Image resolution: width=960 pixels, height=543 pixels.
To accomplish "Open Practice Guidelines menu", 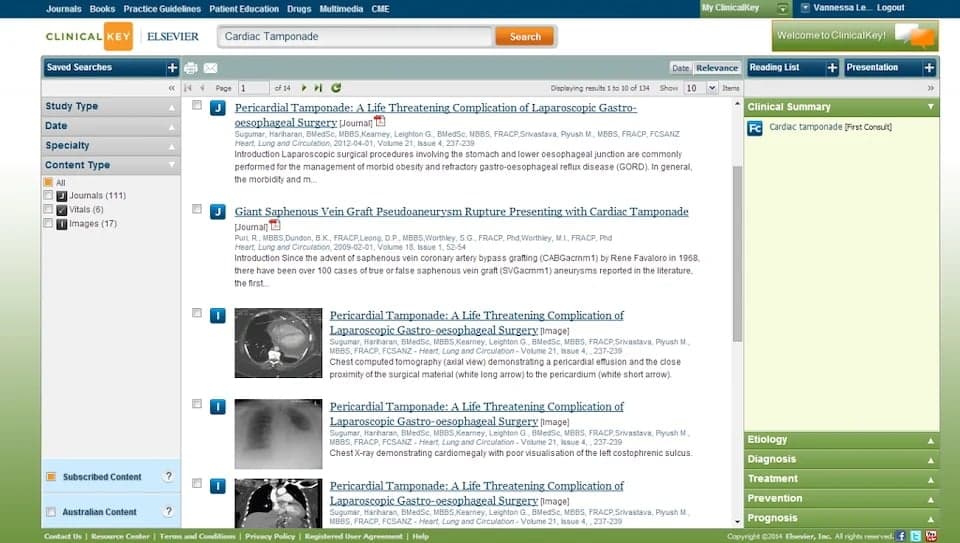I will click(162, 9).
